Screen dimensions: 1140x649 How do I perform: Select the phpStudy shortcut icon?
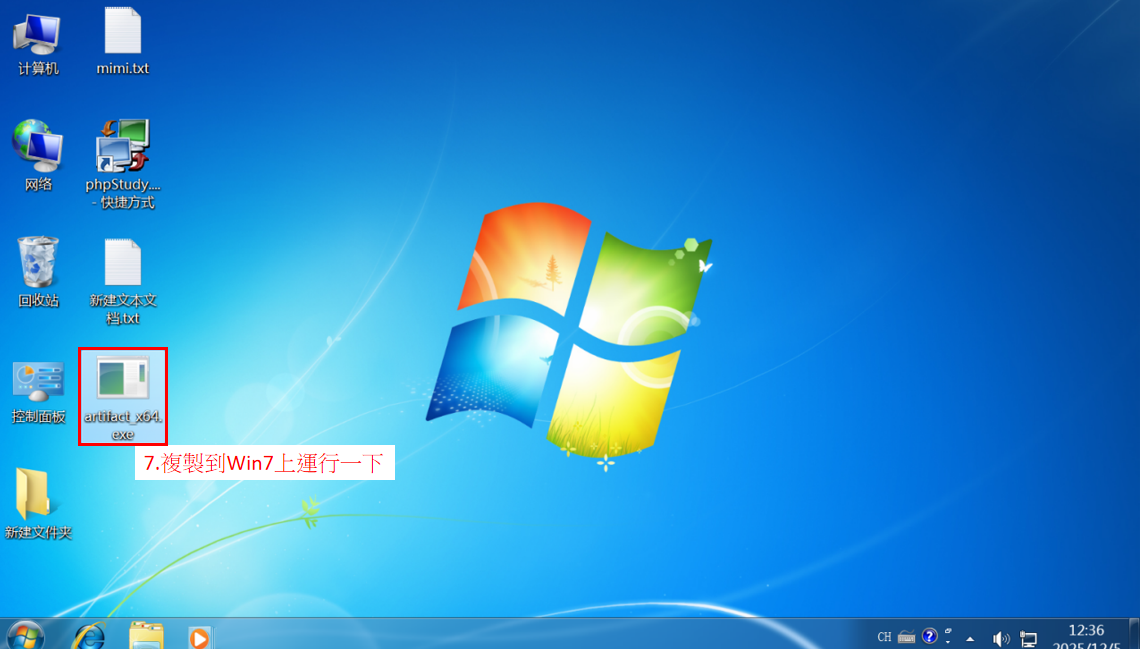(122, 164)
